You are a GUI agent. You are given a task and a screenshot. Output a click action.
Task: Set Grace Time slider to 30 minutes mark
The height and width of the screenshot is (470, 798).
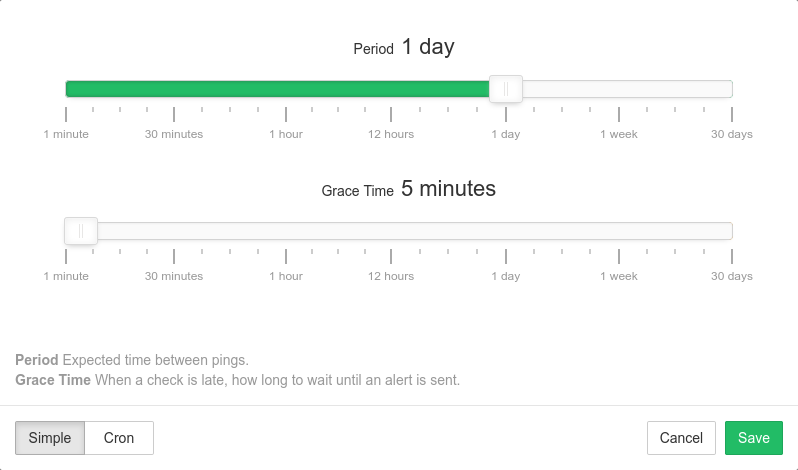pyautogui.click(x=174, y=231)
